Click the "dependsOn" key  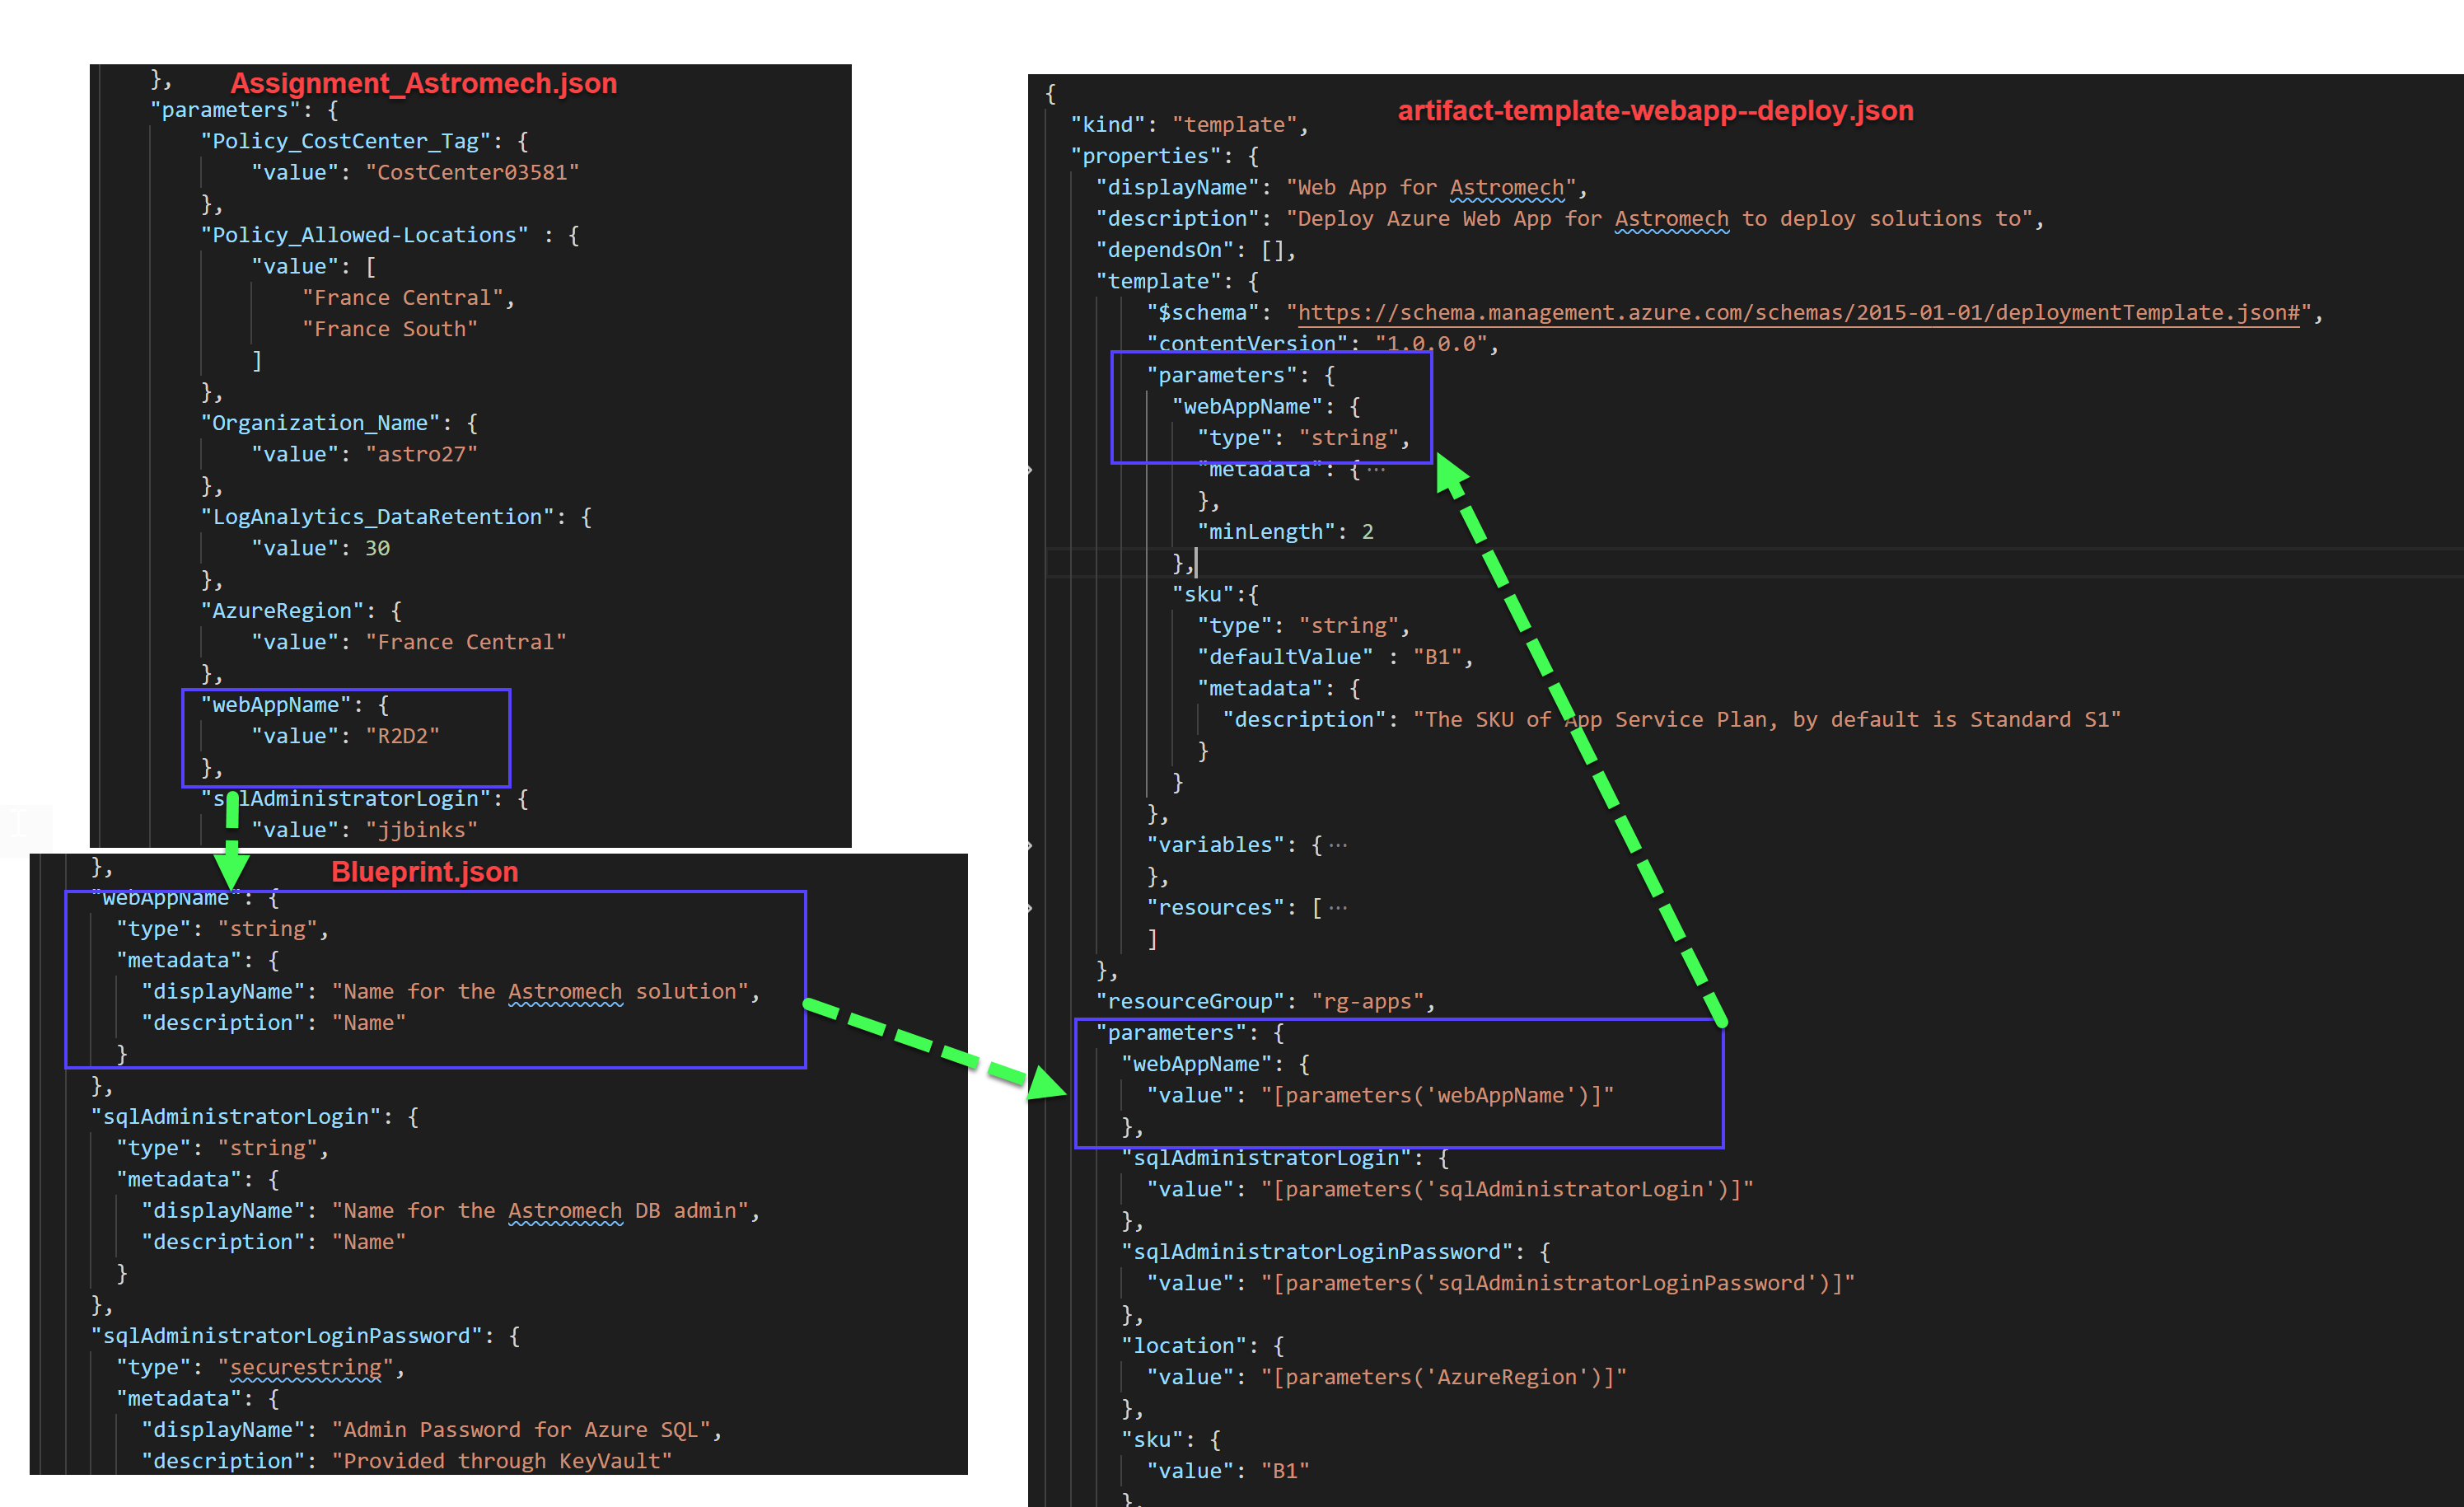(1165, 250)
